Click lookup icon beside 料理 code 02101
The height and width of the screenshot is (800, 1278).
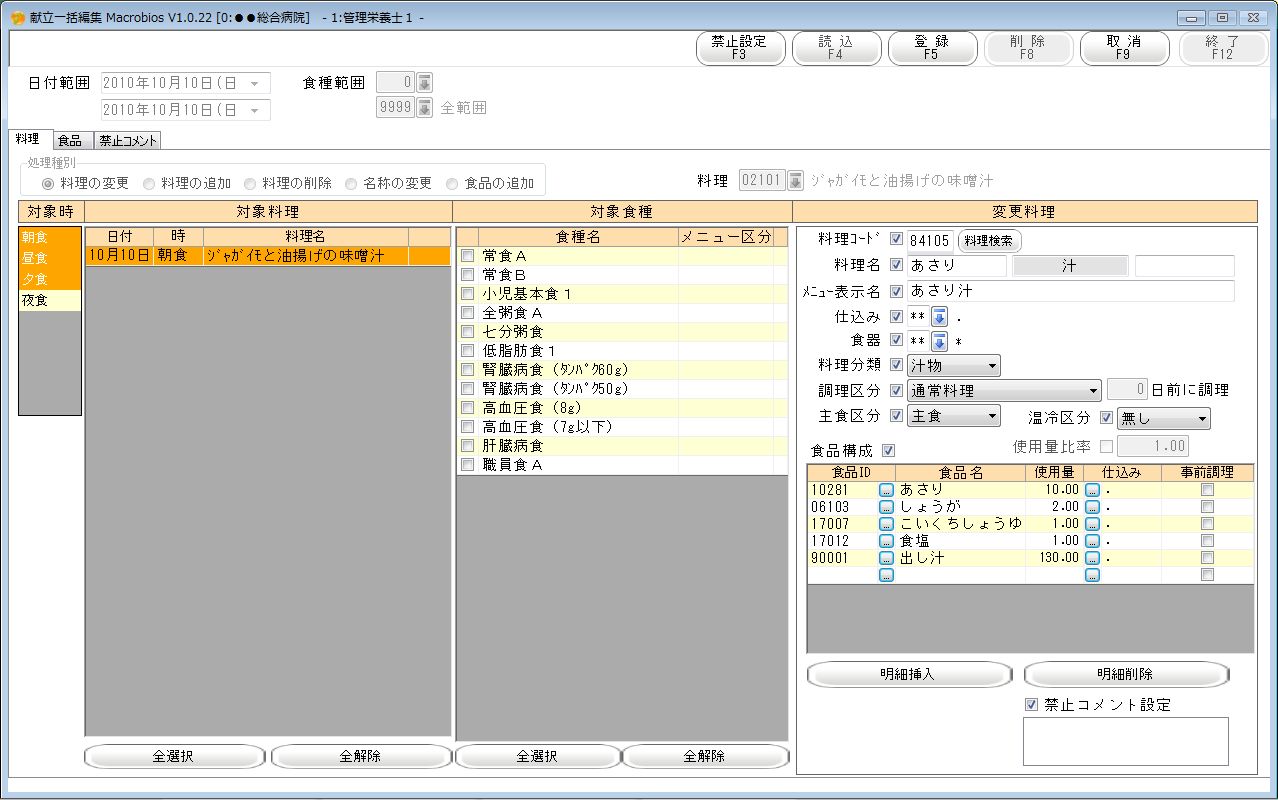[x=796, y=180]
